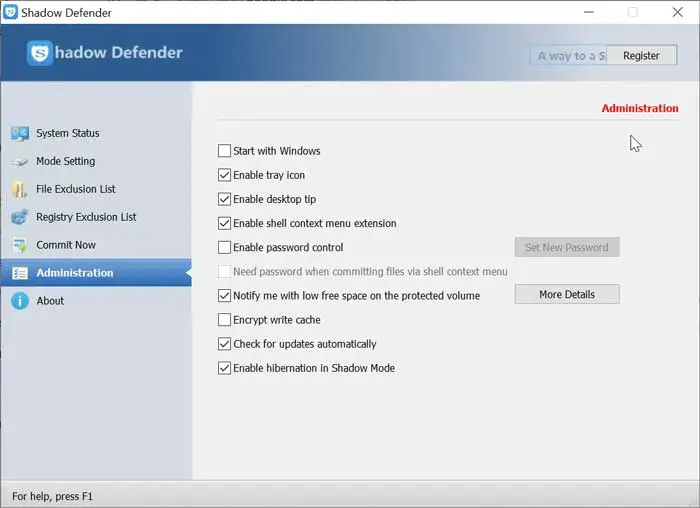Toggle Notify me with low free space
This screenshot has height=508, width=700.
coord(224,296)
